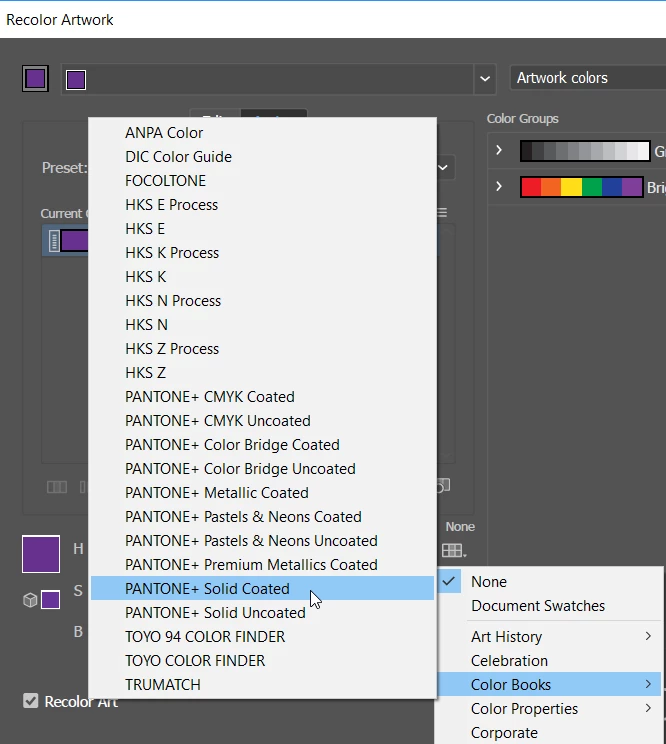Select the base color swatch box

tap(36, 79)
